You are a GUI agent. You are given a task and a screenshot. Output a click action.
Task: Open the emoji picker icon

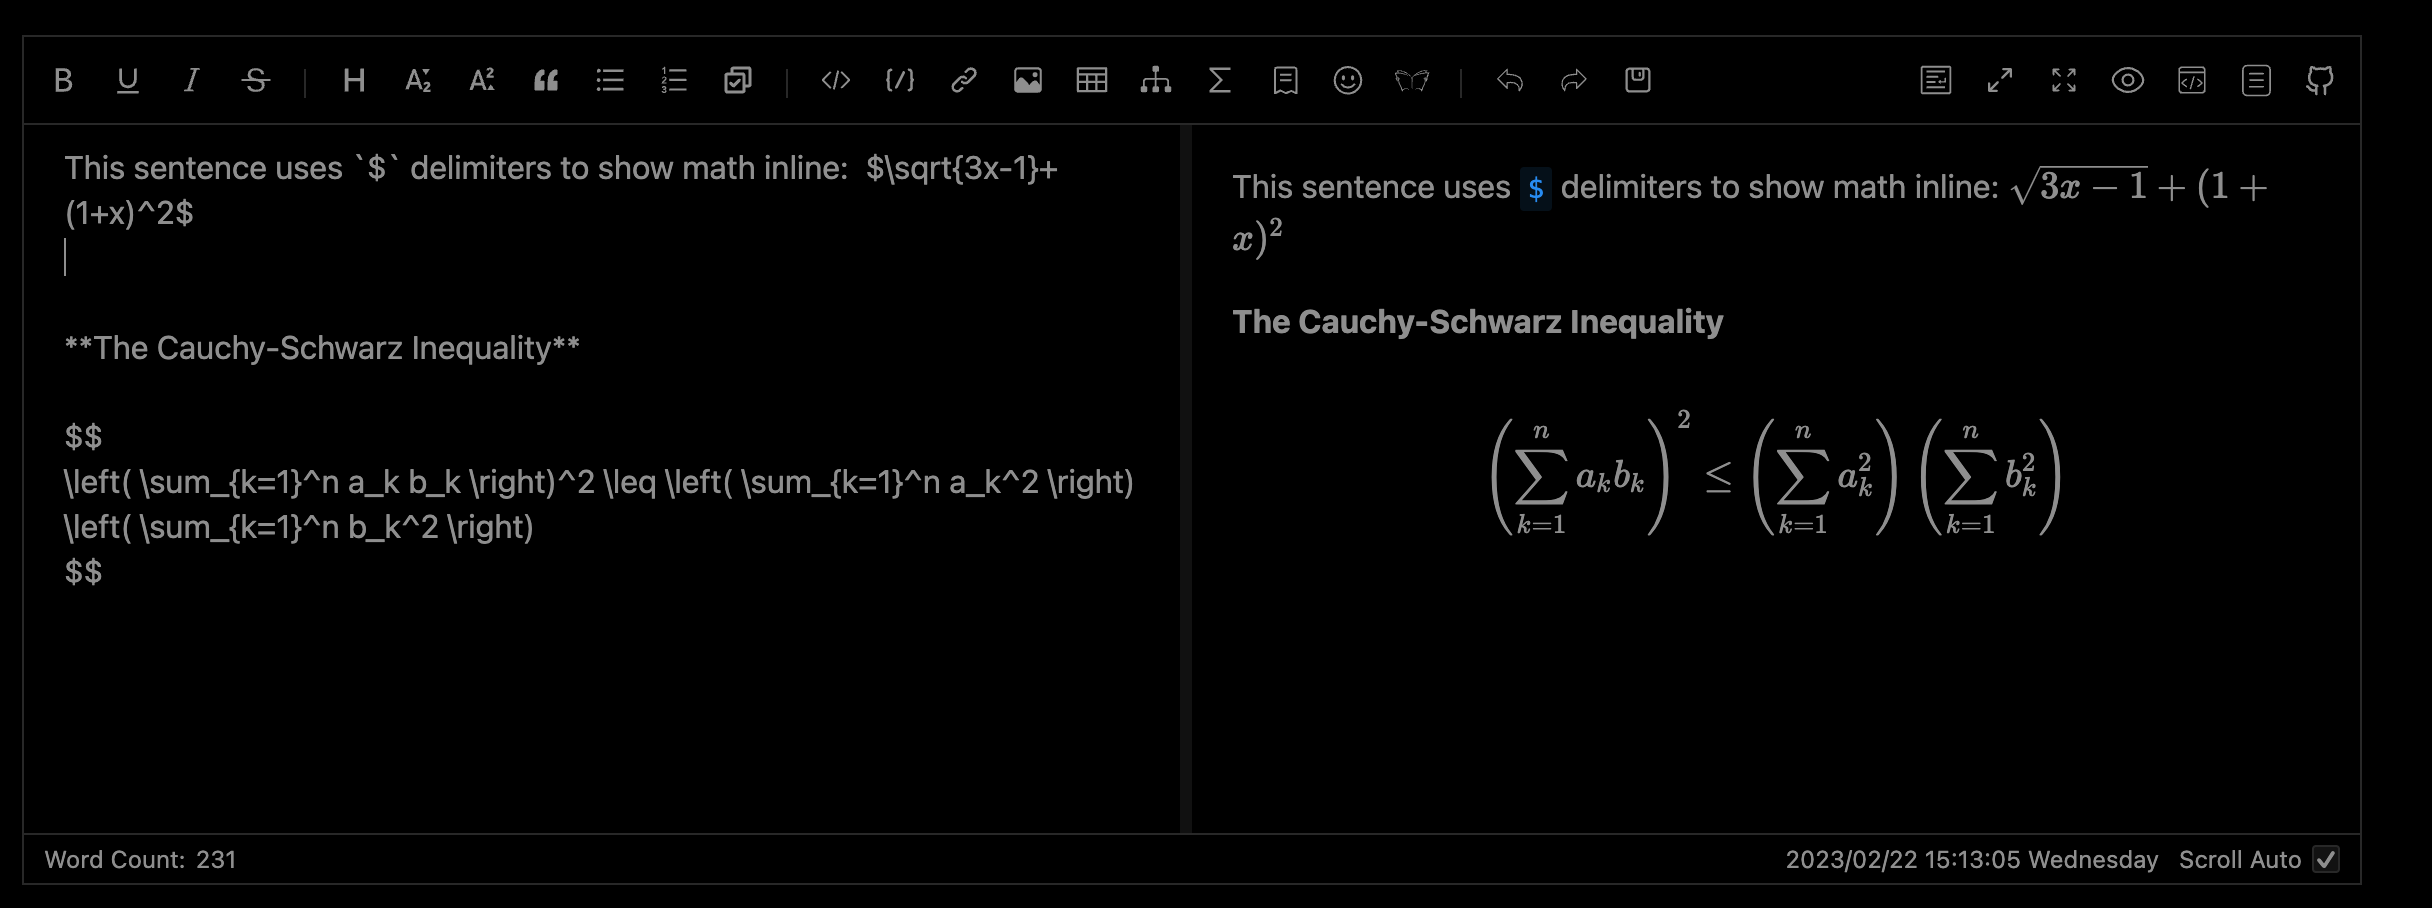pyautogui.click(x=1347, y=80)
